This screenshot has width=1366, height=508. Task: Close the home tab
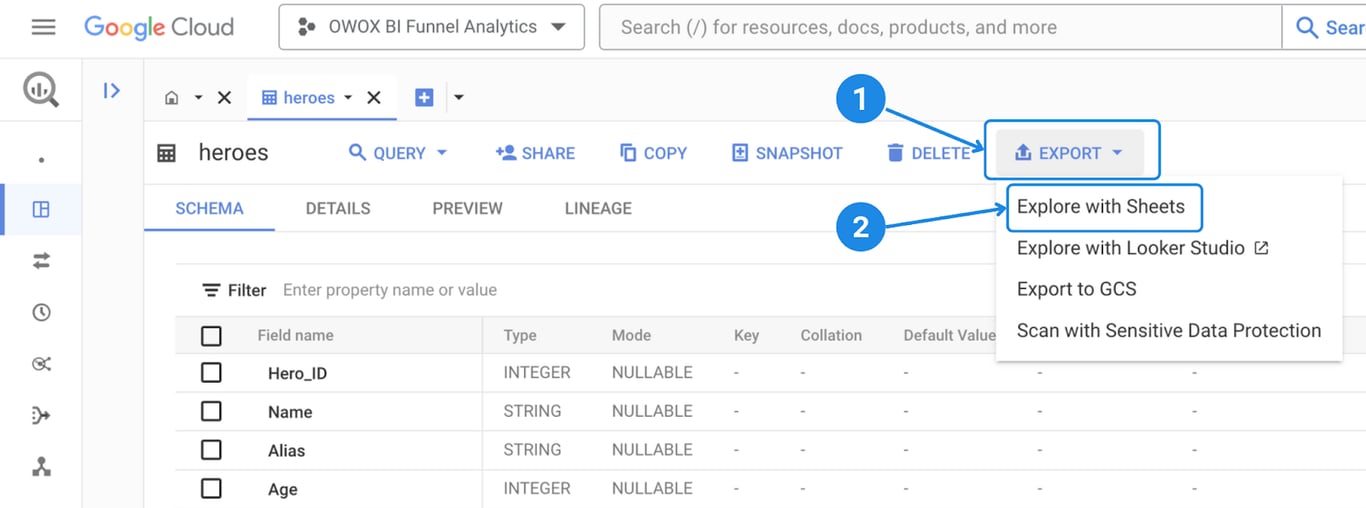point(224,97)
